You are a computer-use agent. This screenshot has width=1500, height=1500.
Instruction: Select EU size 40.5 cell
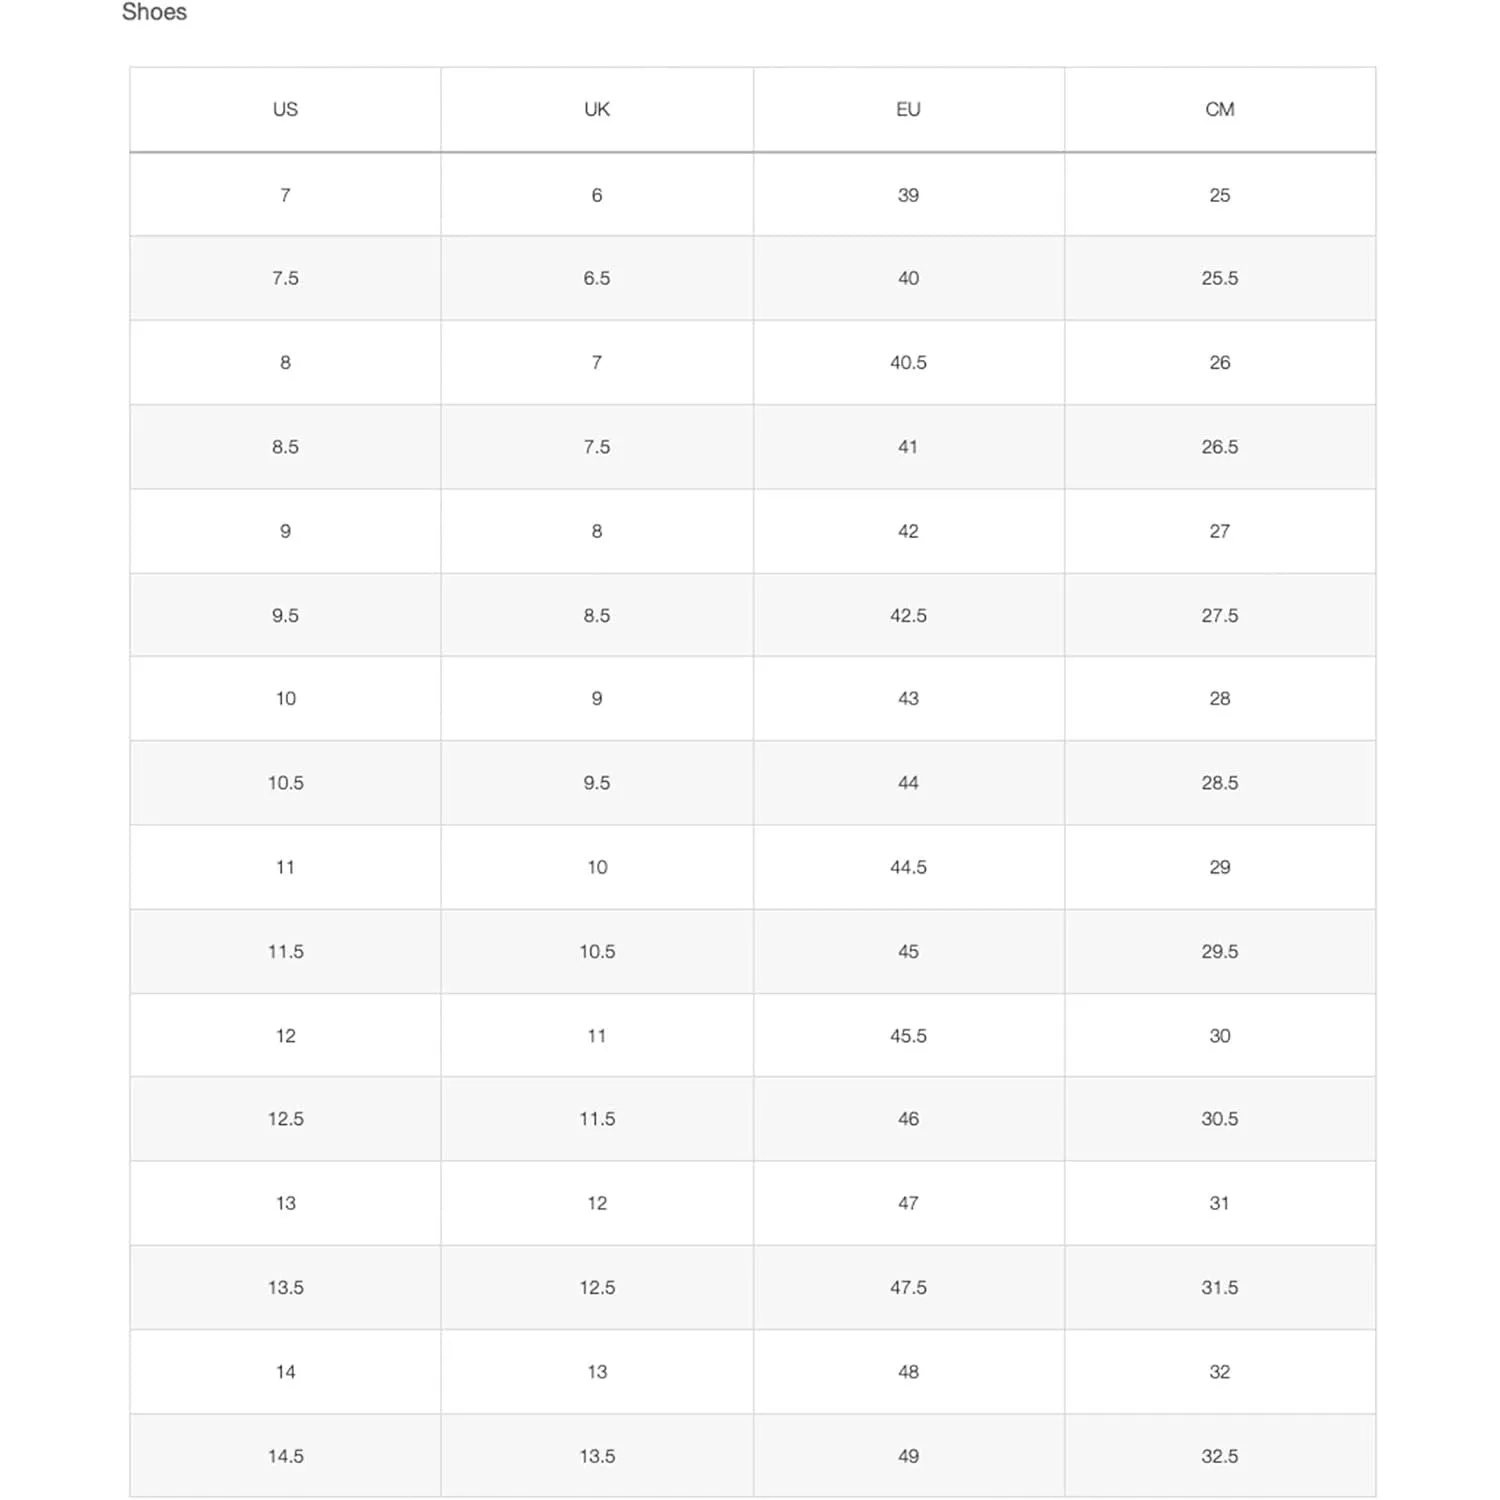tap(908, 363)
